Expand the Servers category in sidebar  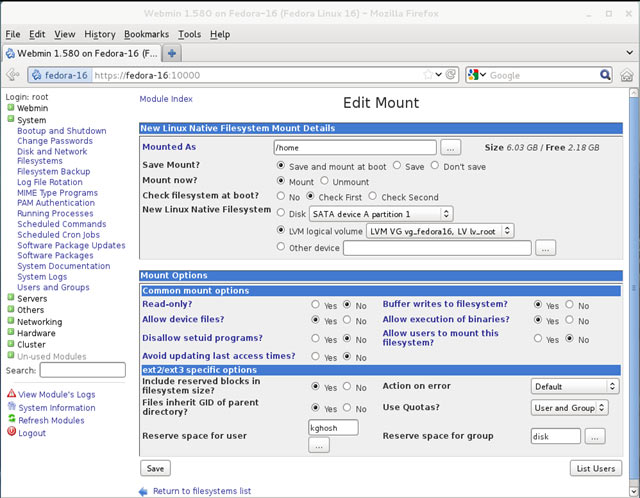point(32,298)
